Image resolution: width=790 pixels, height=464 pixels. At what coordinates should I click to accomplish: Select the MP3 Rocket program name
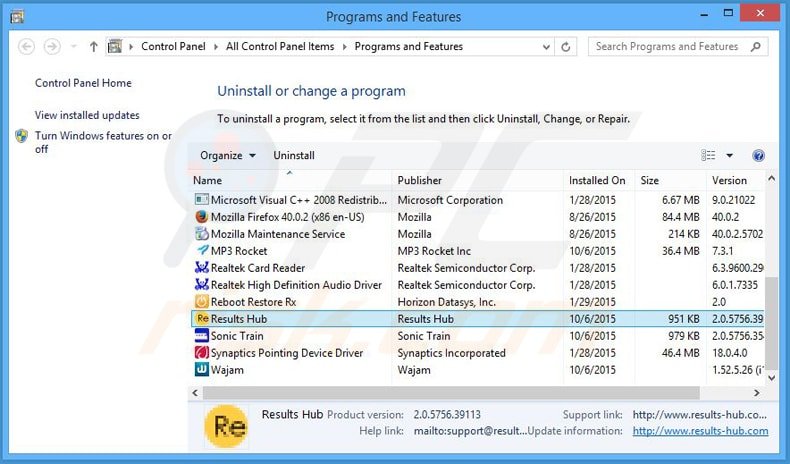pos(239,251)
